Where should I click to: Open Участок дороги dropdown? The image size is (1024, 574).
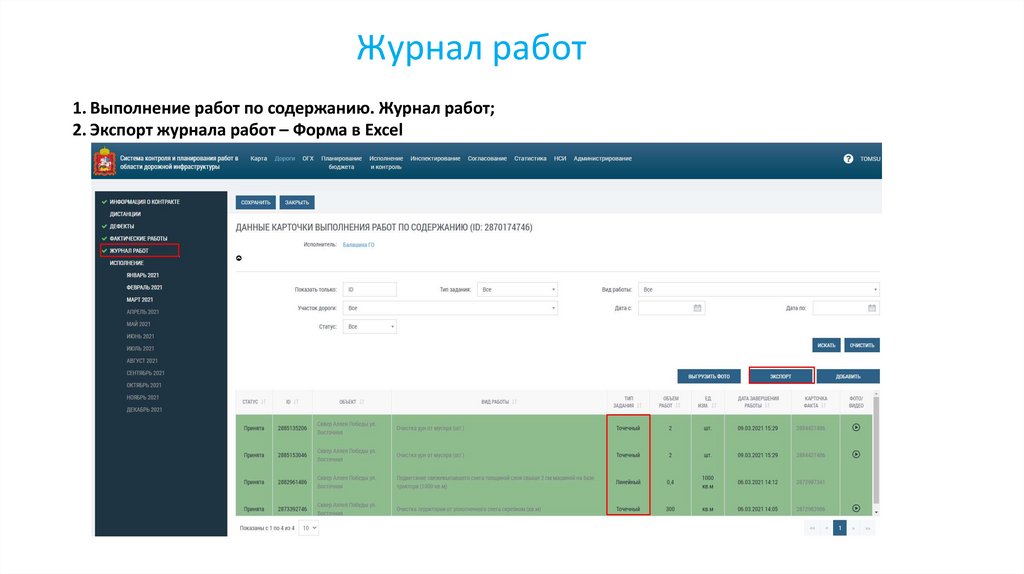[x=450, y=308]
